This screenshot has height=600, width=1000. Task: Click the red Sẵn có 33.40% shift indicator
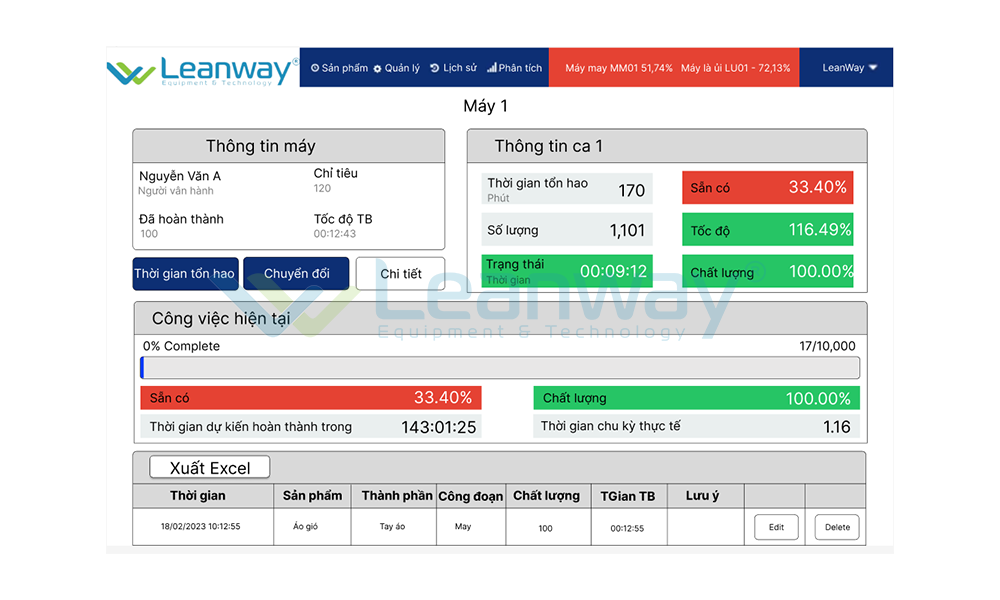(768, 188)
